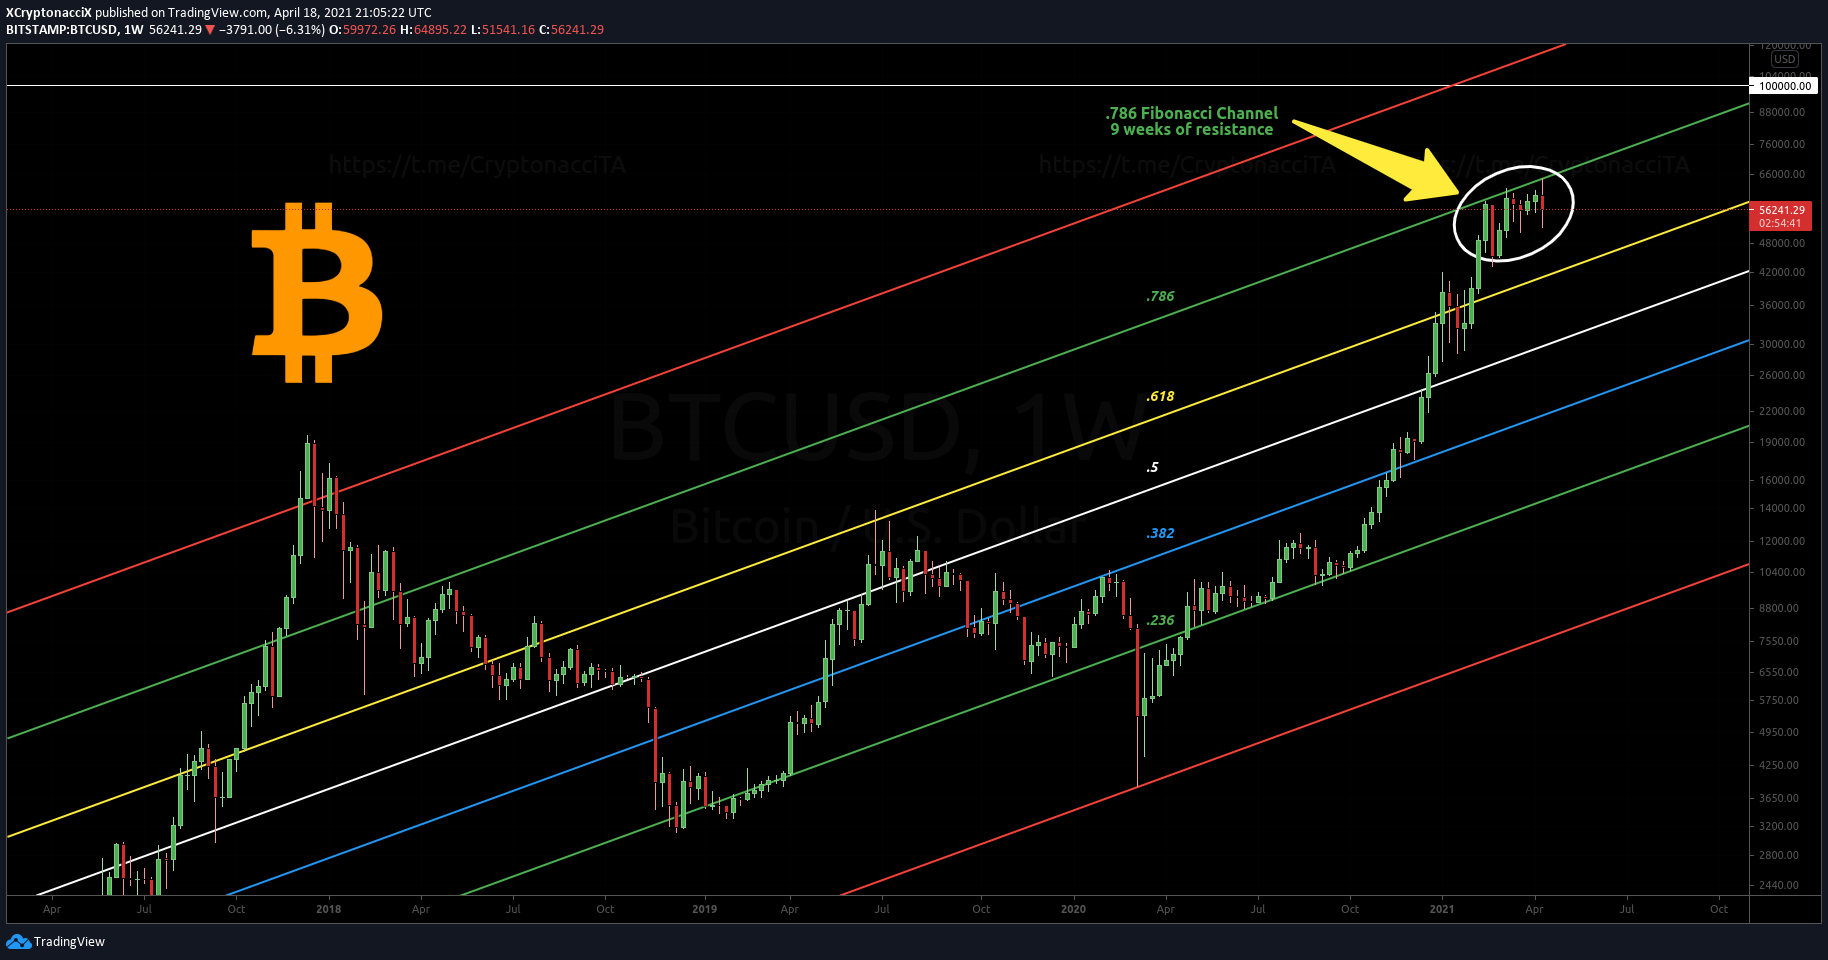The width and height of the screenshot is (1828, 960).
Task: Click the TradingView cloud logo icon
Action: point(18,941)
